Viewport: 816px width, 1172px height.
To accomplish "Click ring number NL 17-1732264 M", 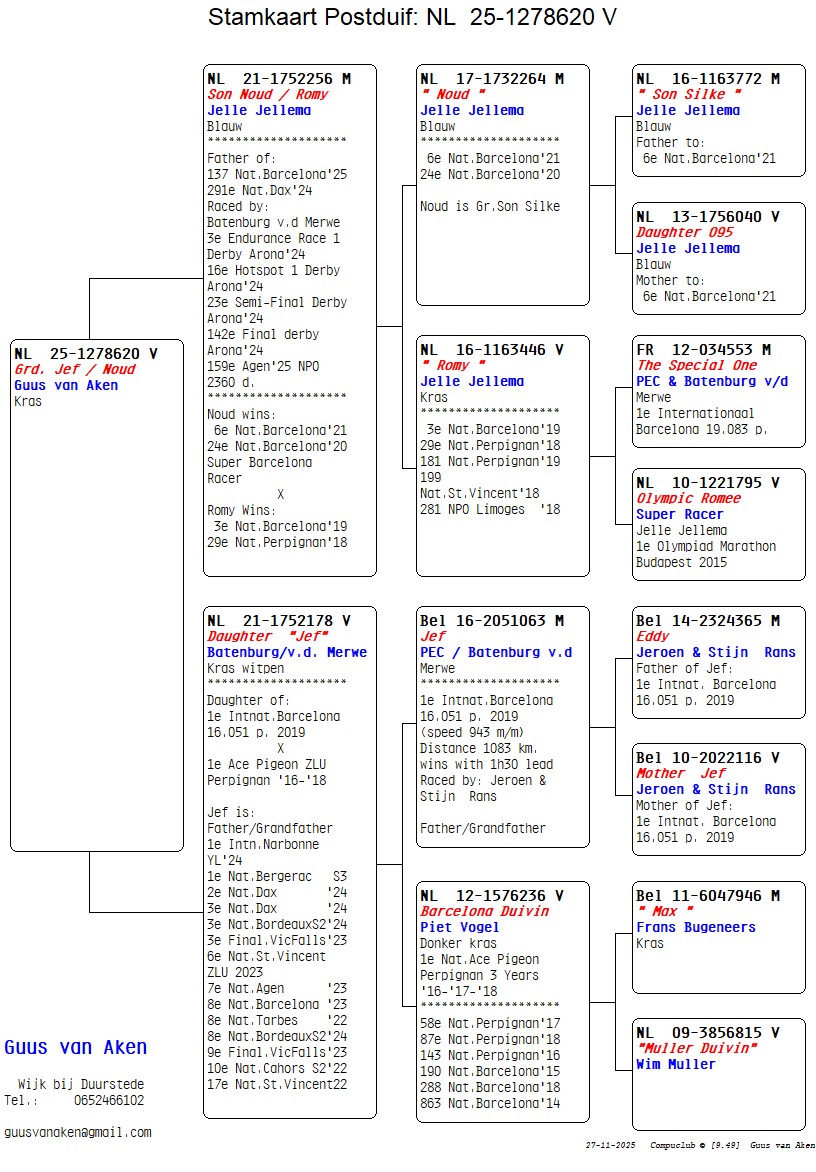I will coord(492,79).
